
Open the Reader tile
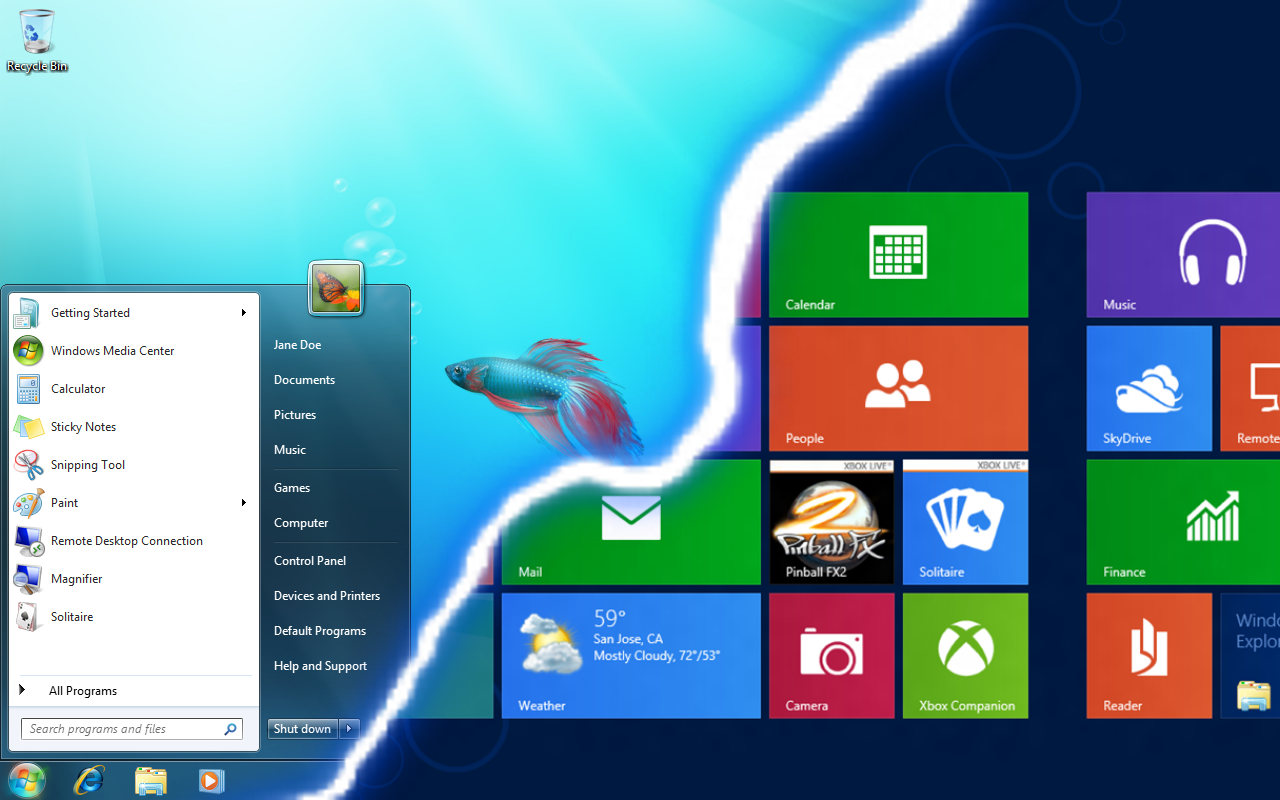(x=1149, y=656)
